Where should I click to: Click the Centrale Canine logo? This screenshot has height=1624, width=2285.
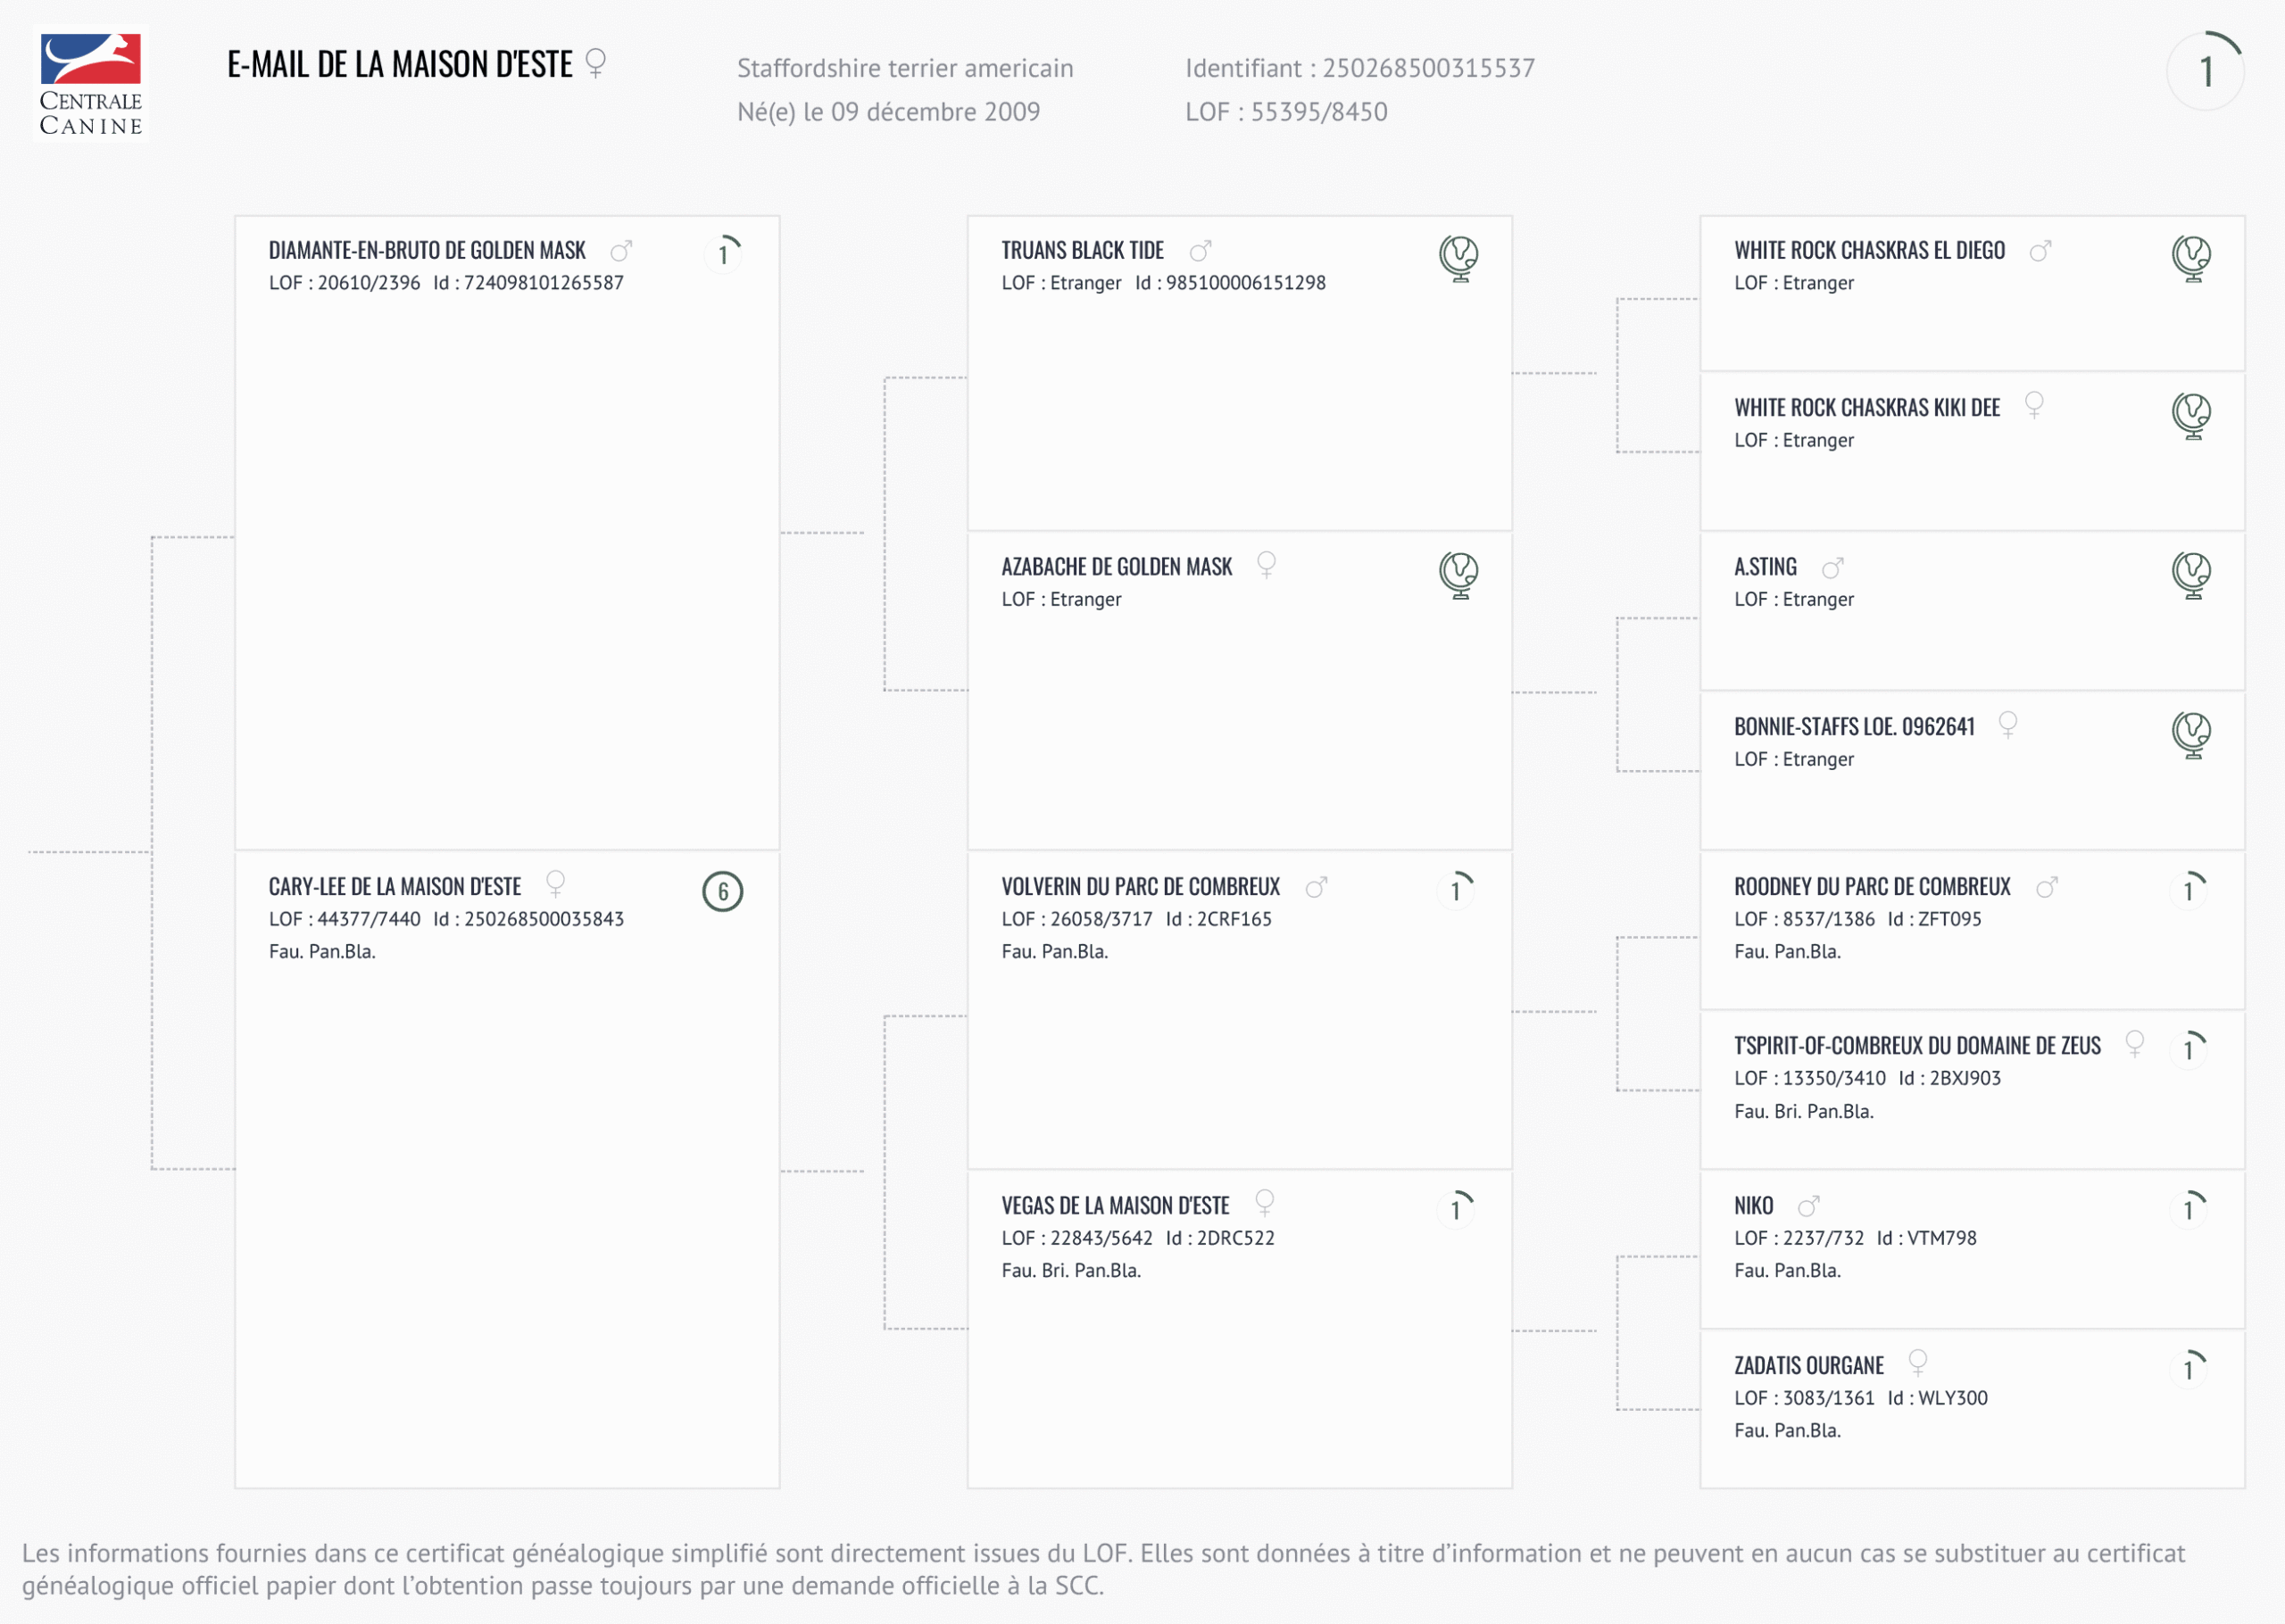point(91,84)
